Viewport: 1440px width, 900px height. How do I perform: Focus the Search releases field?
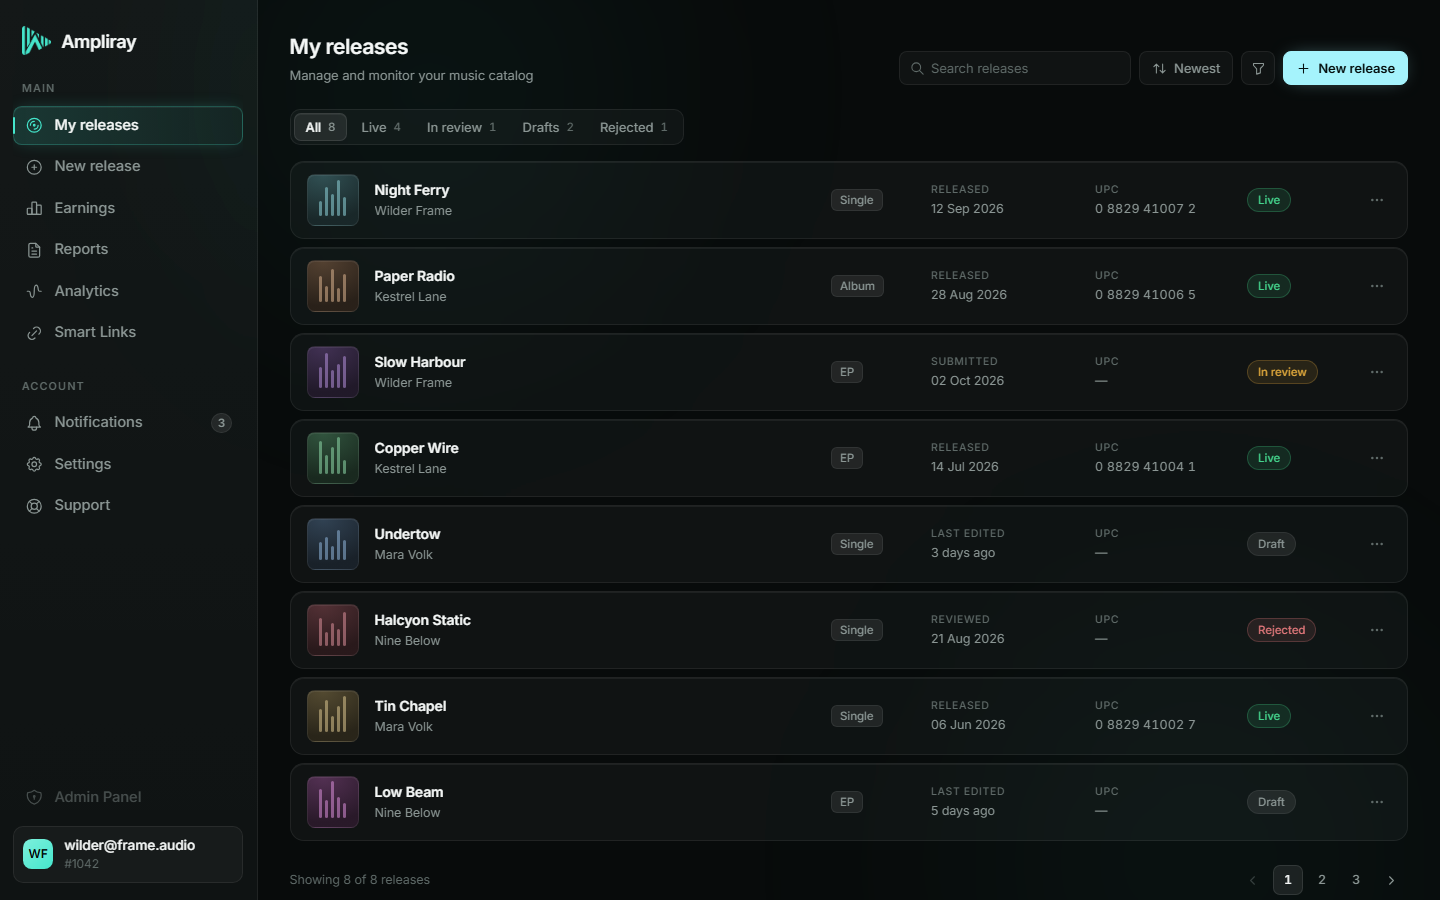[1015, 68]
